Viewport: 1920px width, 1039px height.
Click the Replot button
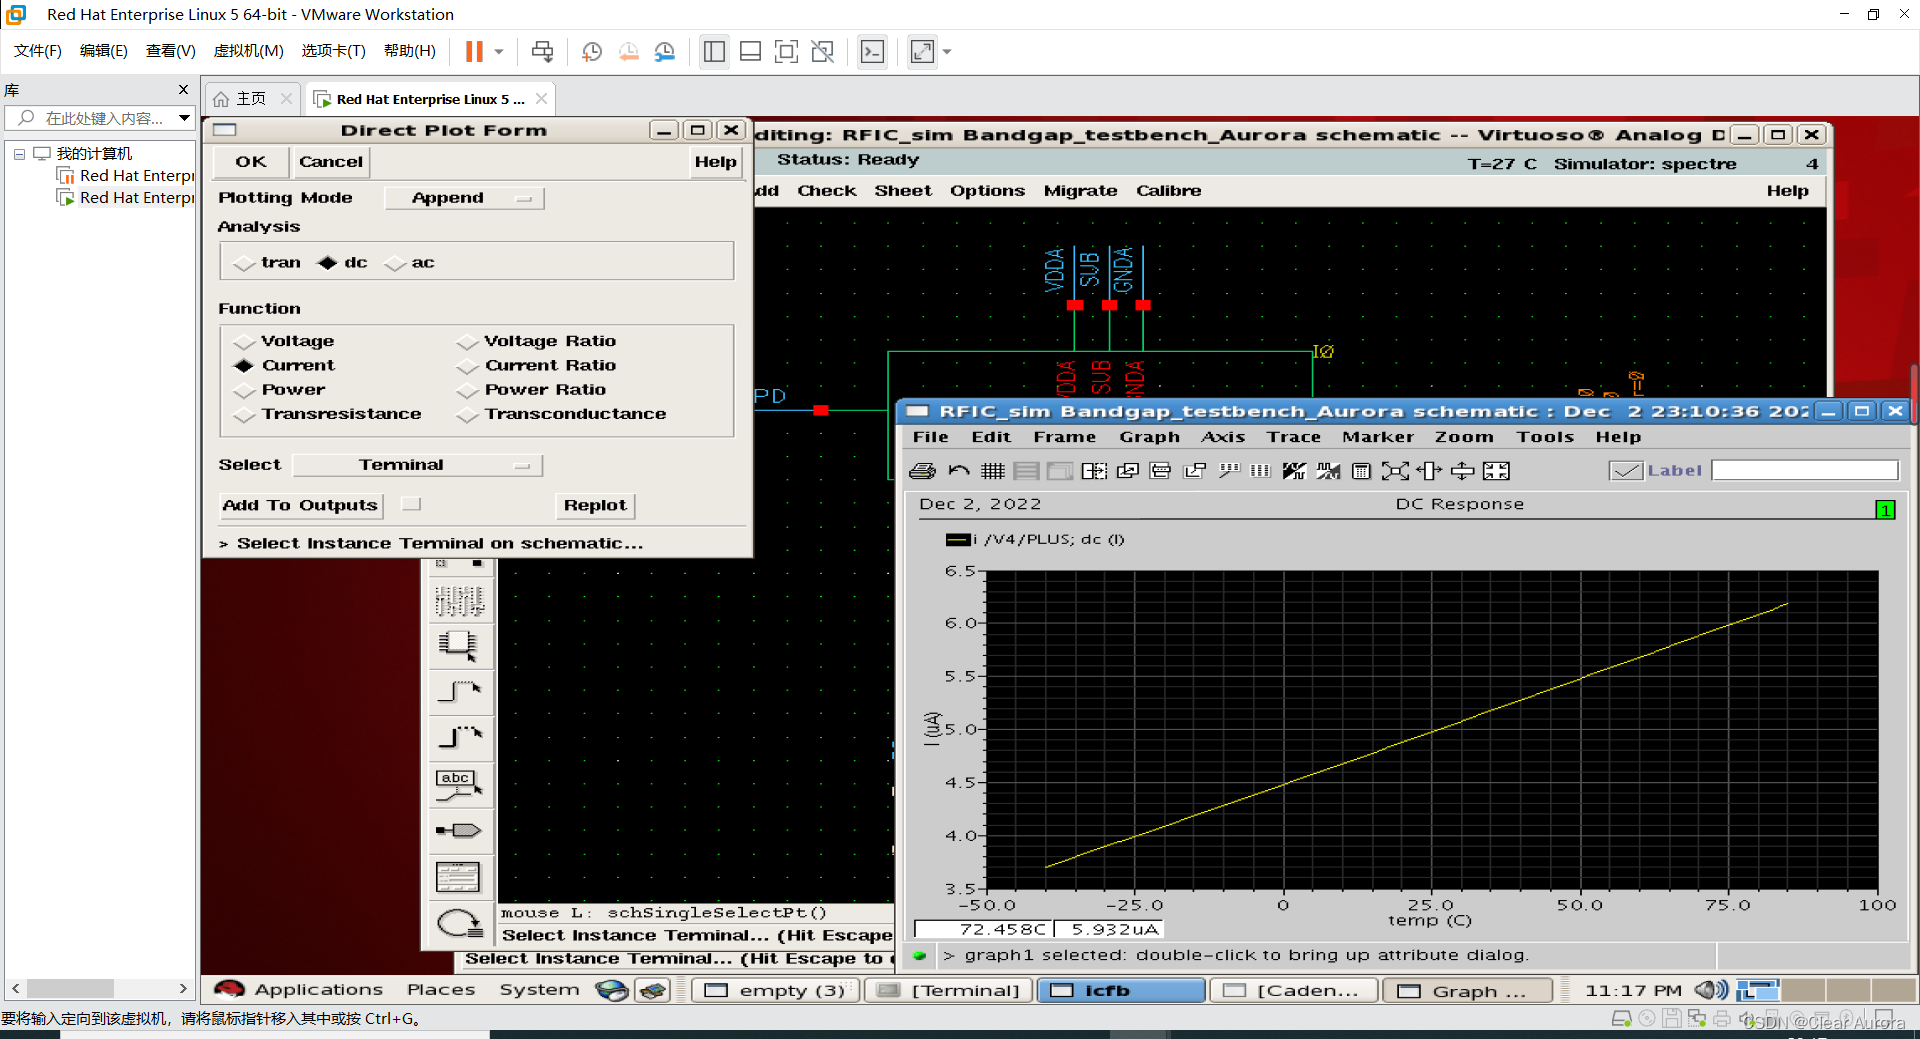point(595,506)
